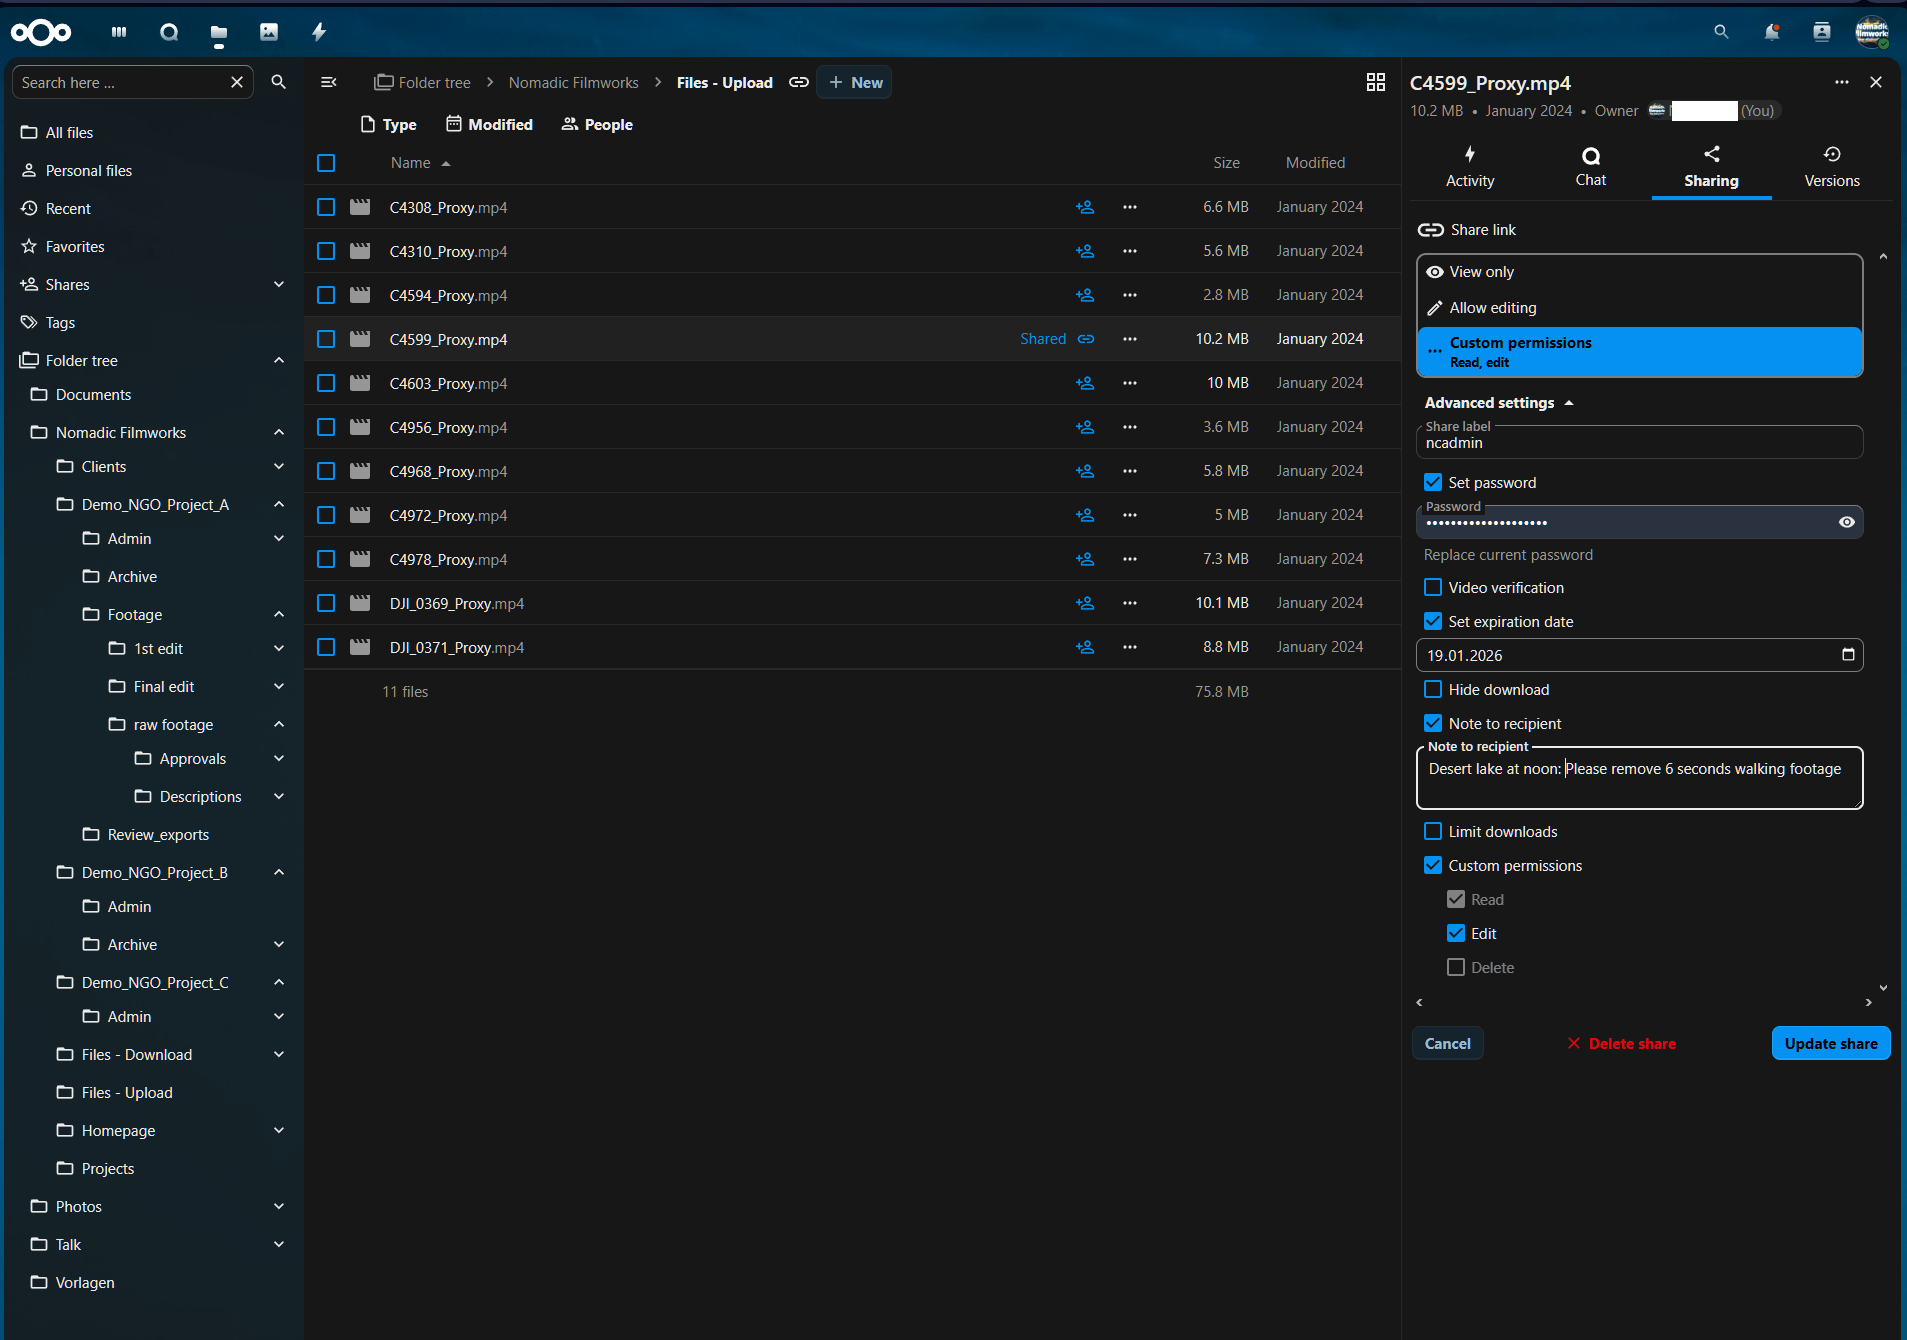Open the Photos app in the top bar
The height and width of the screenshot is (1340, 1907).
point(268,32)
